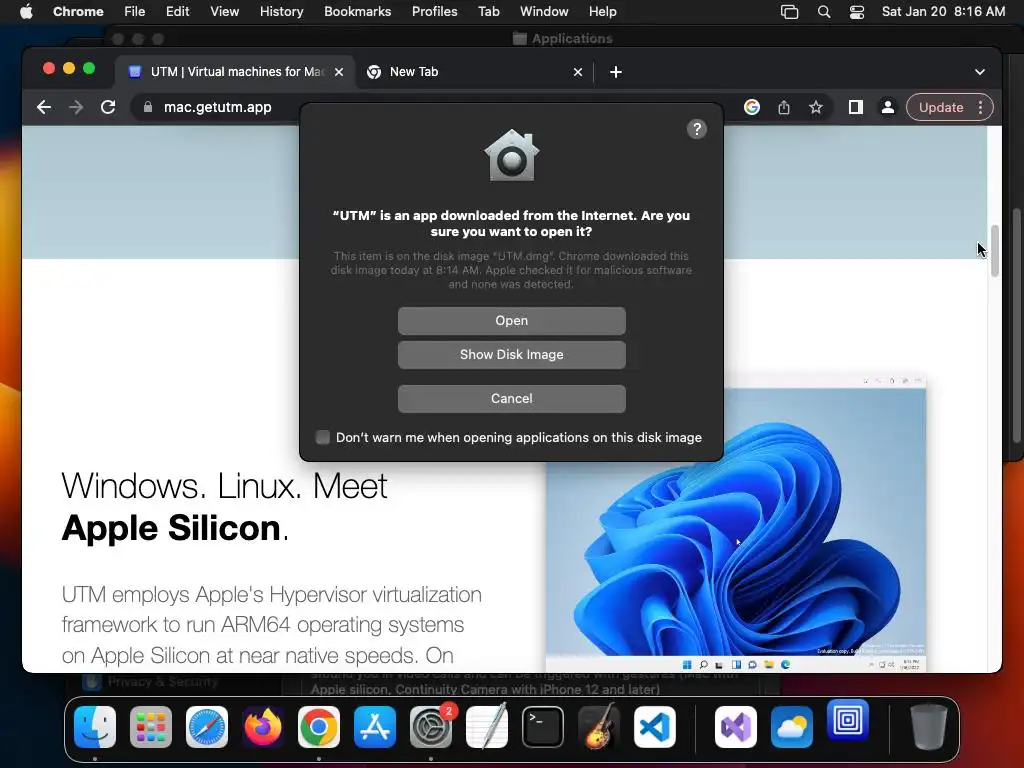Screen dimensions: 1024x768
Task: Close the UTM tab
Action: click(339, 72)
